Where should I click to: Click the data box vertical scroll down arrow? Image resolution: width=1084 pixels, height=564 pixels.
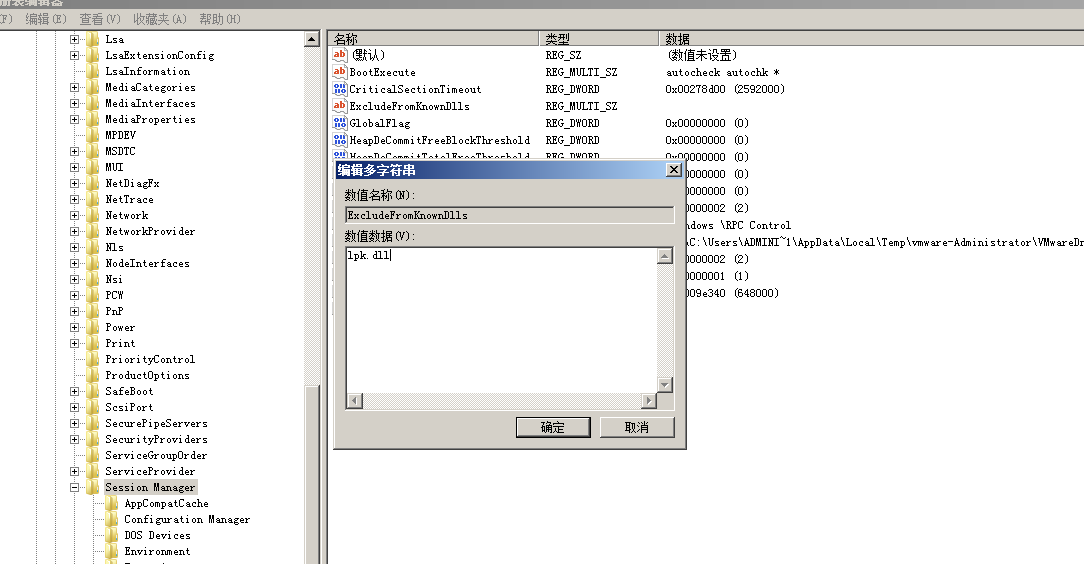click(x=664, y=385)
